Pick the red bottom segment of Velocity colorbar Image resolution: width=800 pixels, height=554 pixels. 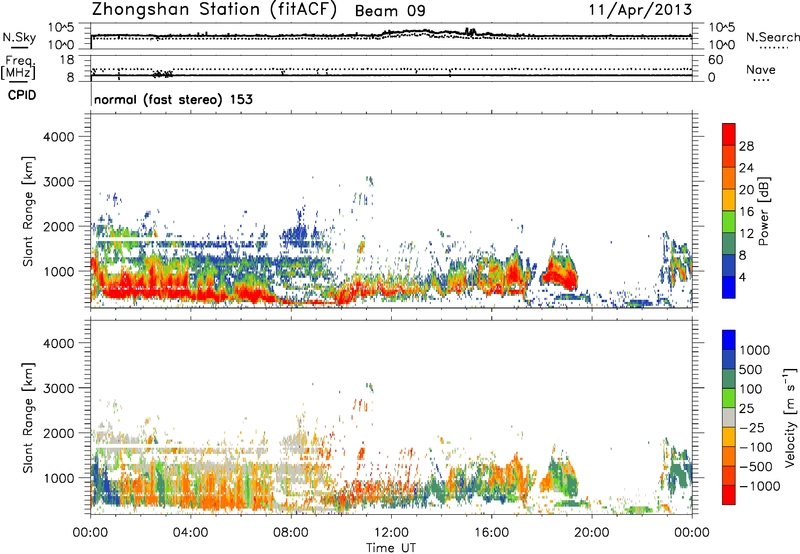tap(729, 495)
